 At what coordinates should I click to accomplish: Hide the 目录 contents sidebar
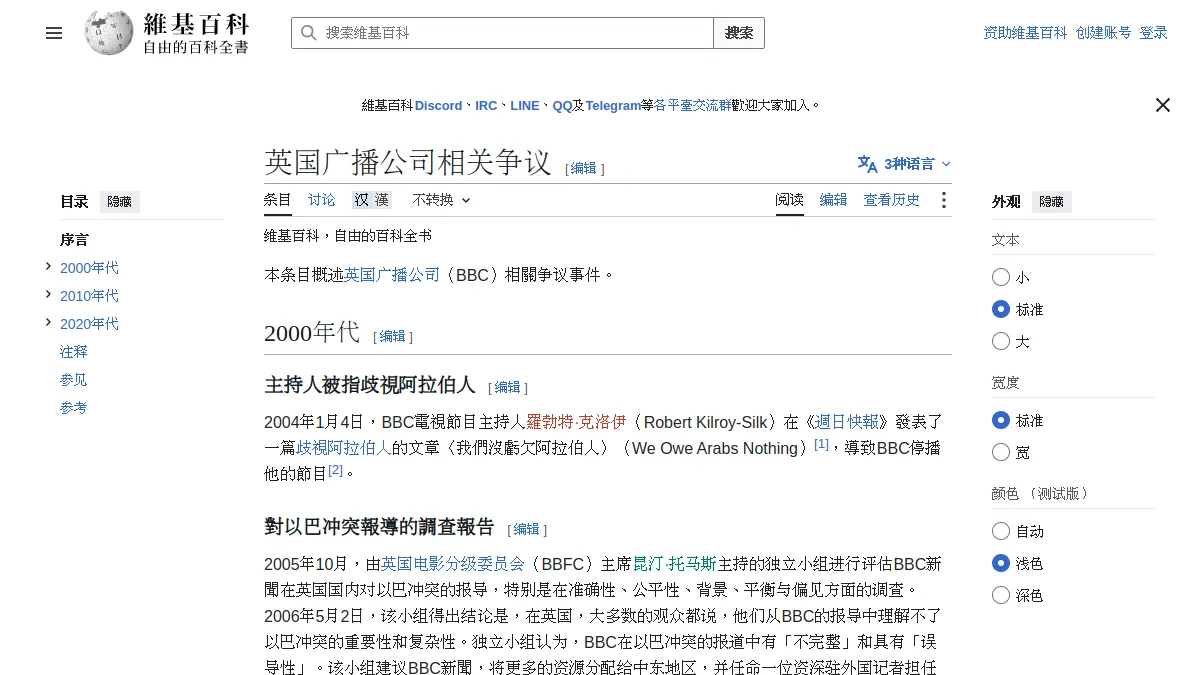pyautogui.click(x=120, y=202)
